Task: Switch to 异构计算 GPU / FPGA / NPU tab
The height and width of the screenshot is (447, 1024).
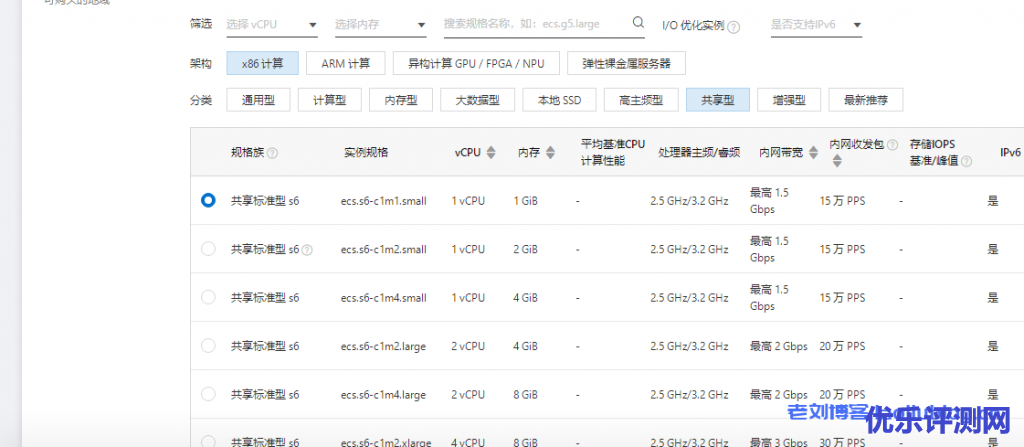Action: click(476, 64)
